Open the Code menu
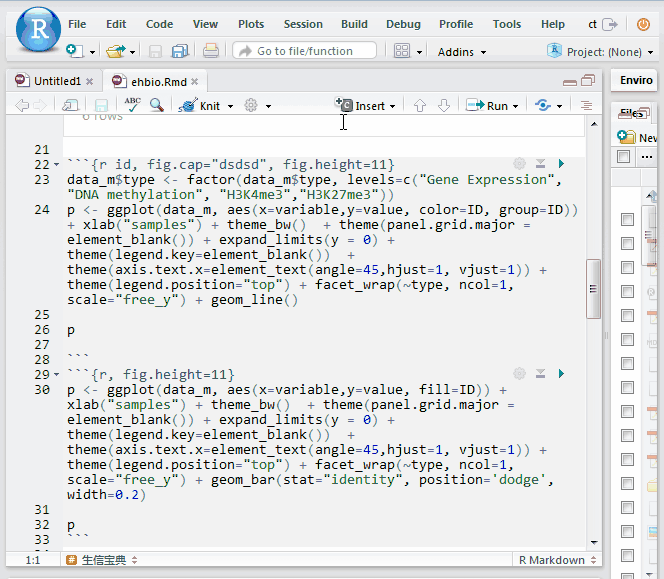The image size is (664, 579). (x=159, y=24)
